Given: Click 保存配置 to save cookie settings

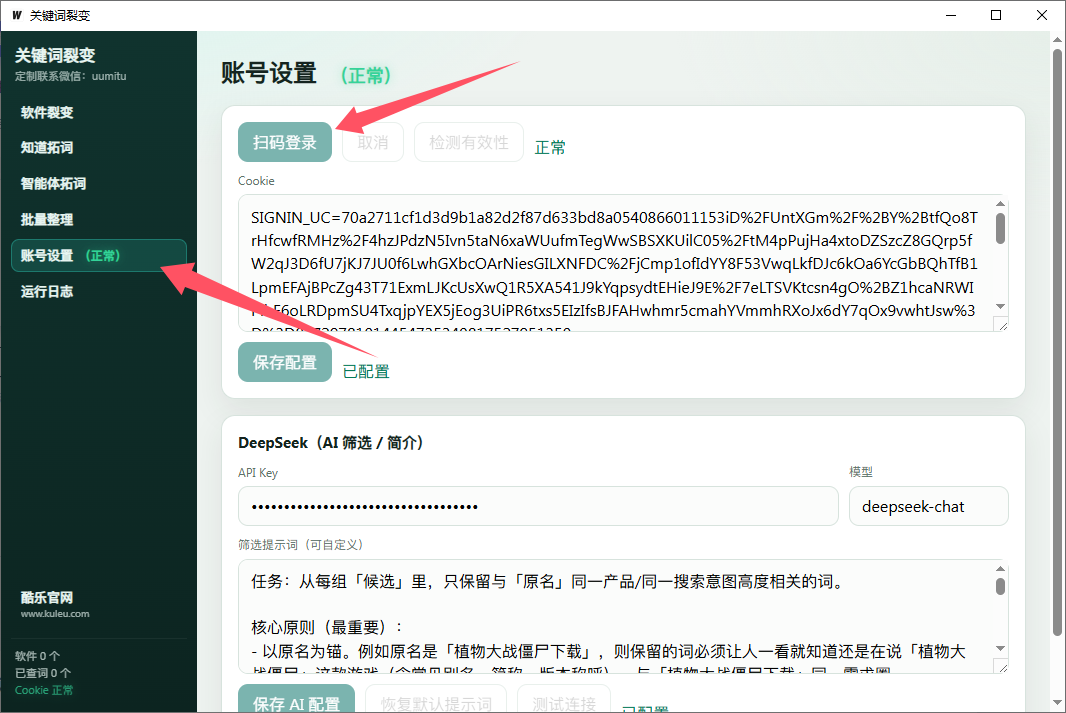Looking at the screenshot, I should coord(285,362).
